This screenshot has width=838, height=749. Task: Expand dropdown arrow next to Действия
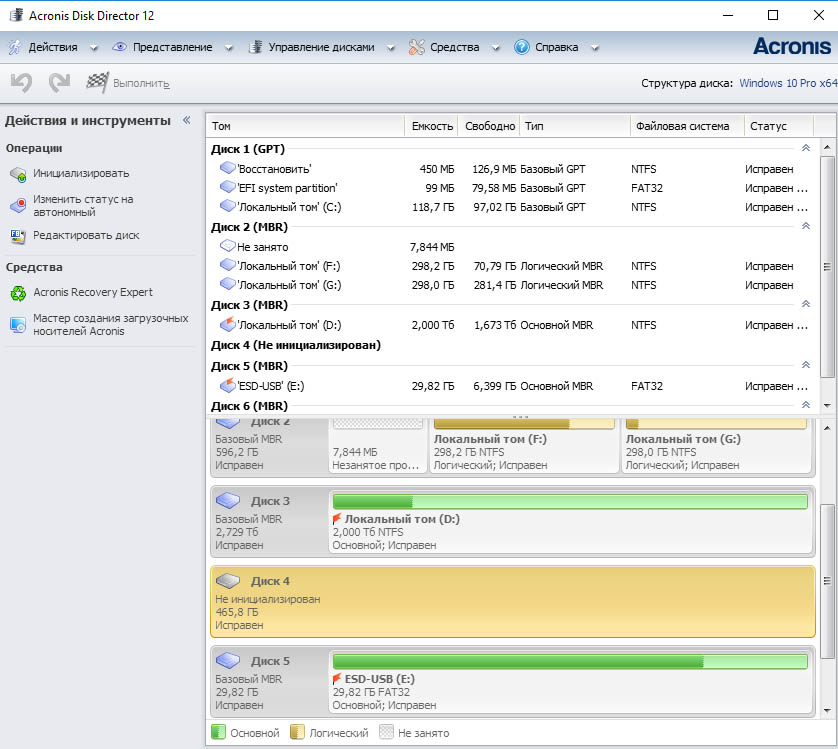pyautogui.click(x=94, y=48)
